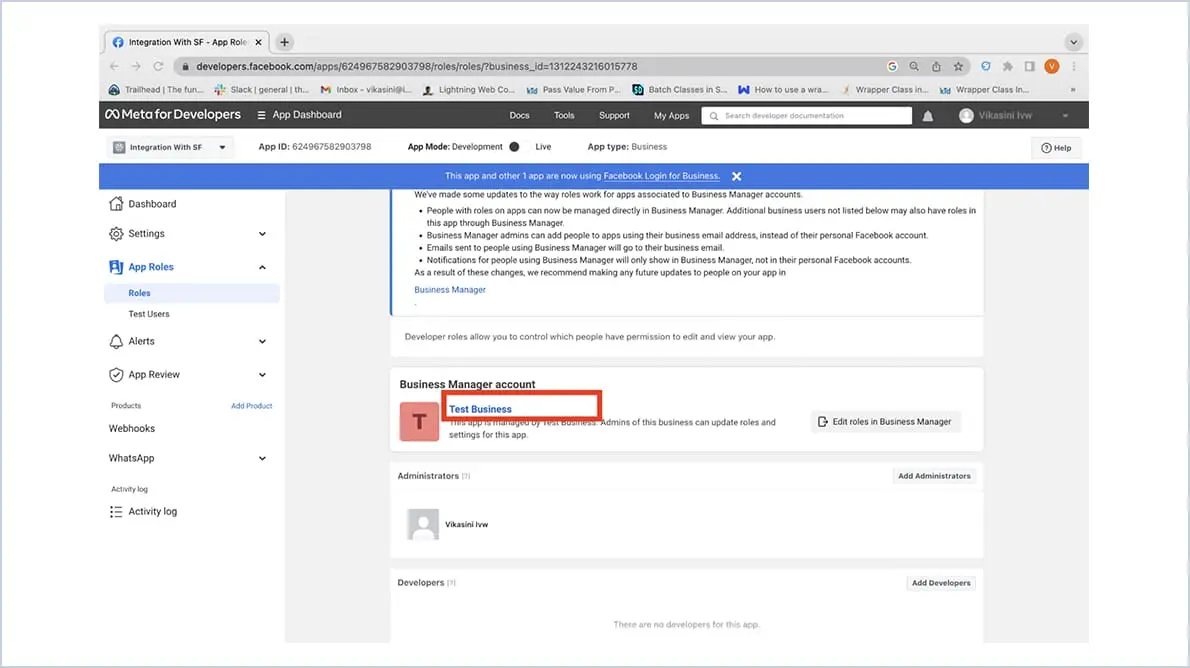The width and height of the screenshot is (1190, 668).
Task: Open the Docs menu
Action: click(519, 115)
